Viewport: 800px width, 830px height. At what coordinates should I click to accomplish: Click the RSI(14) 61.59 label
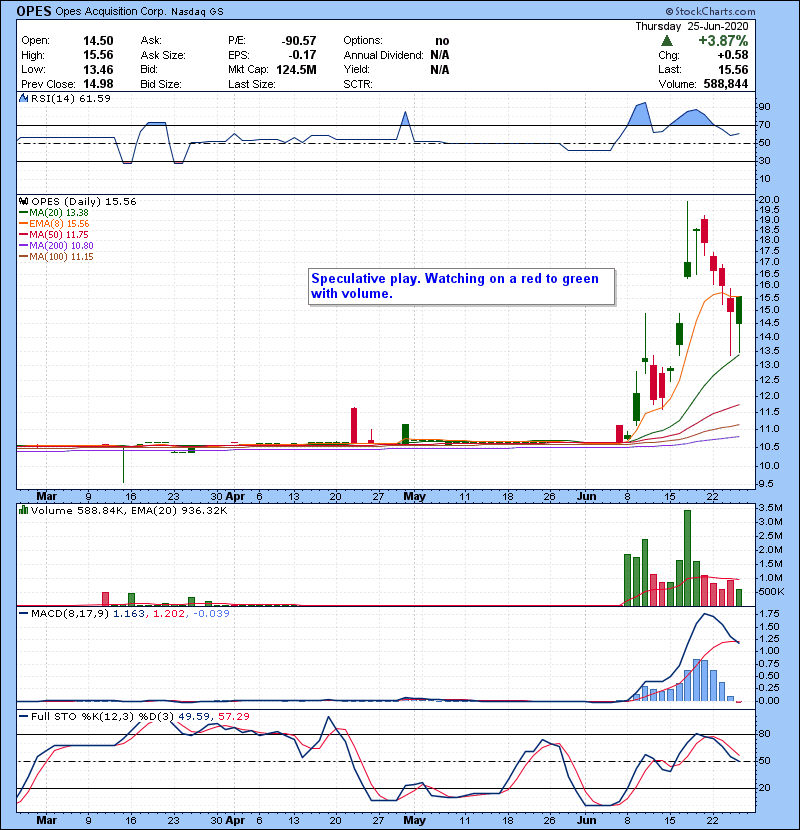coord(71,98)
